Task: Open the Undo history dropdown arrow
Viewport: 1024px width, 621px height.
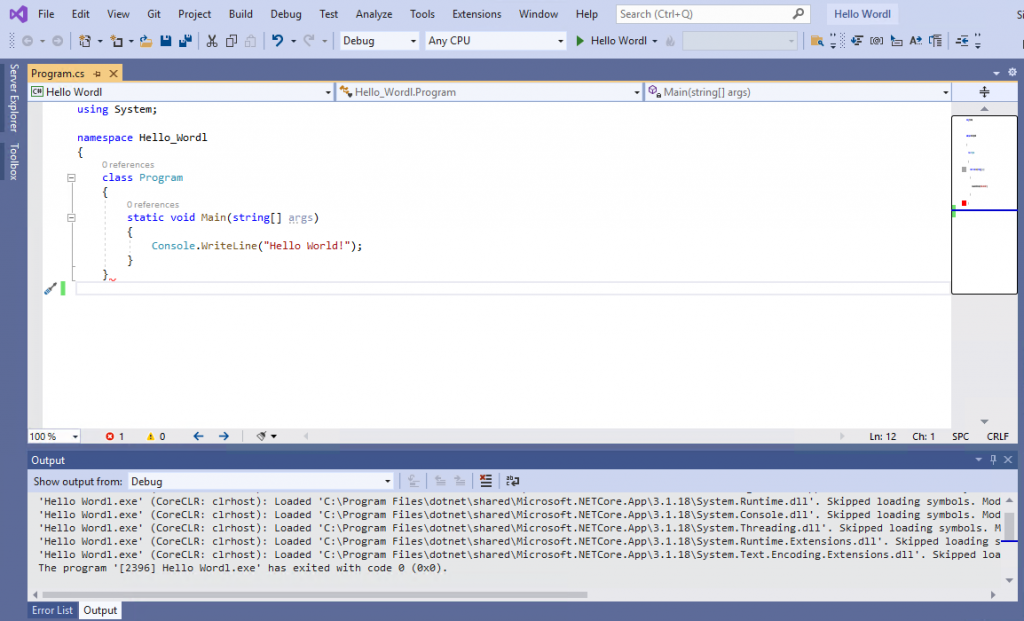Action: pos(293,41)
